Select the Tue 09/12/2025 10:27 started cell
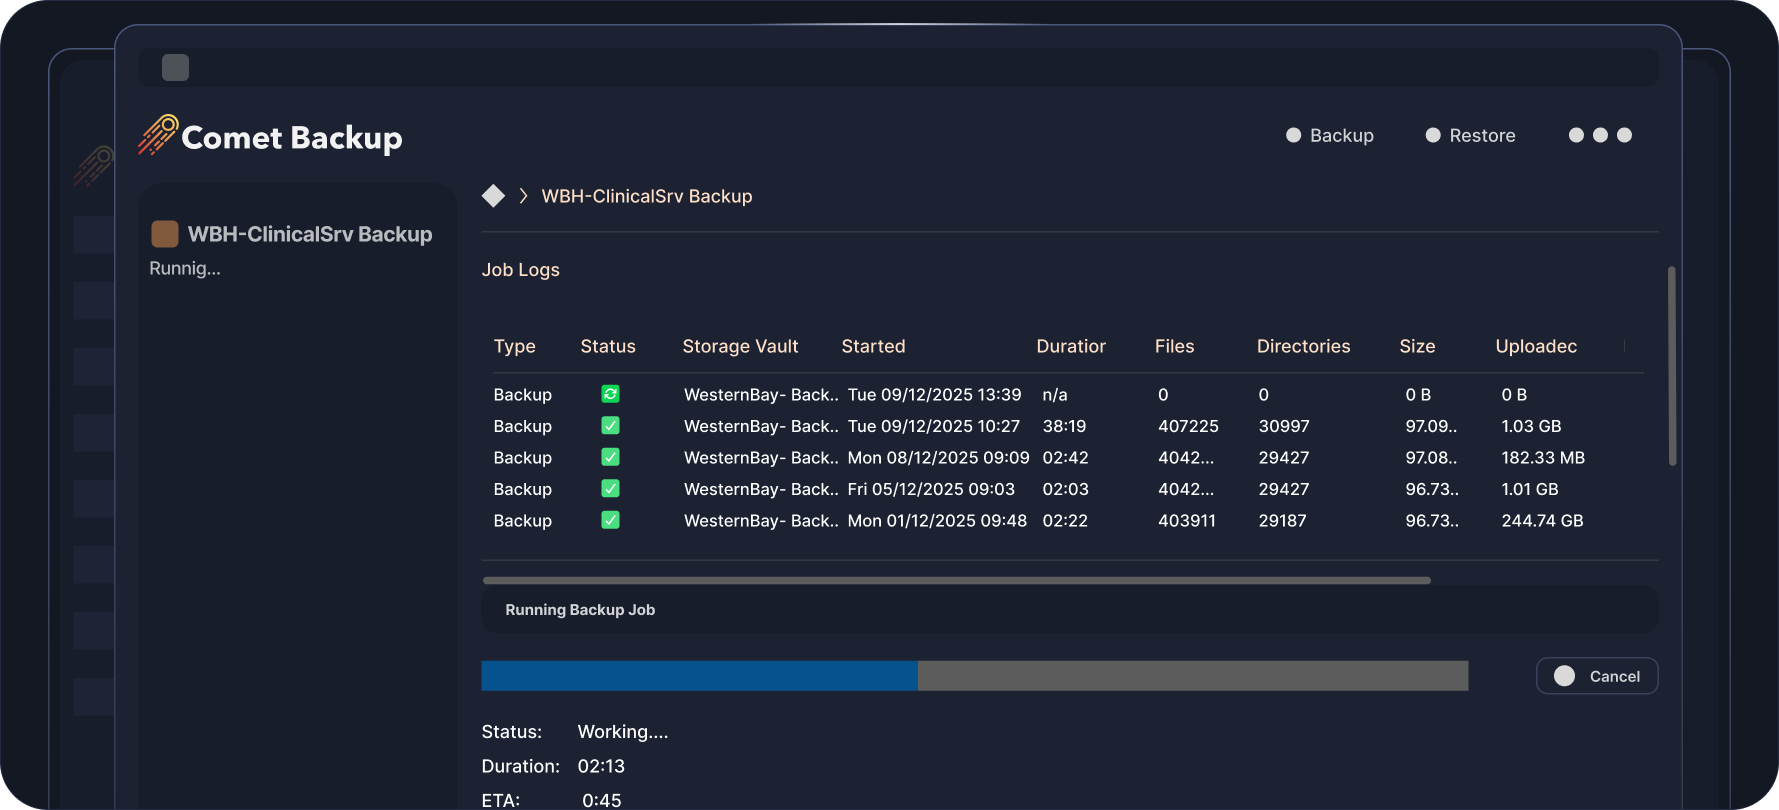The image size is (1779, 810). pos(933,426)
